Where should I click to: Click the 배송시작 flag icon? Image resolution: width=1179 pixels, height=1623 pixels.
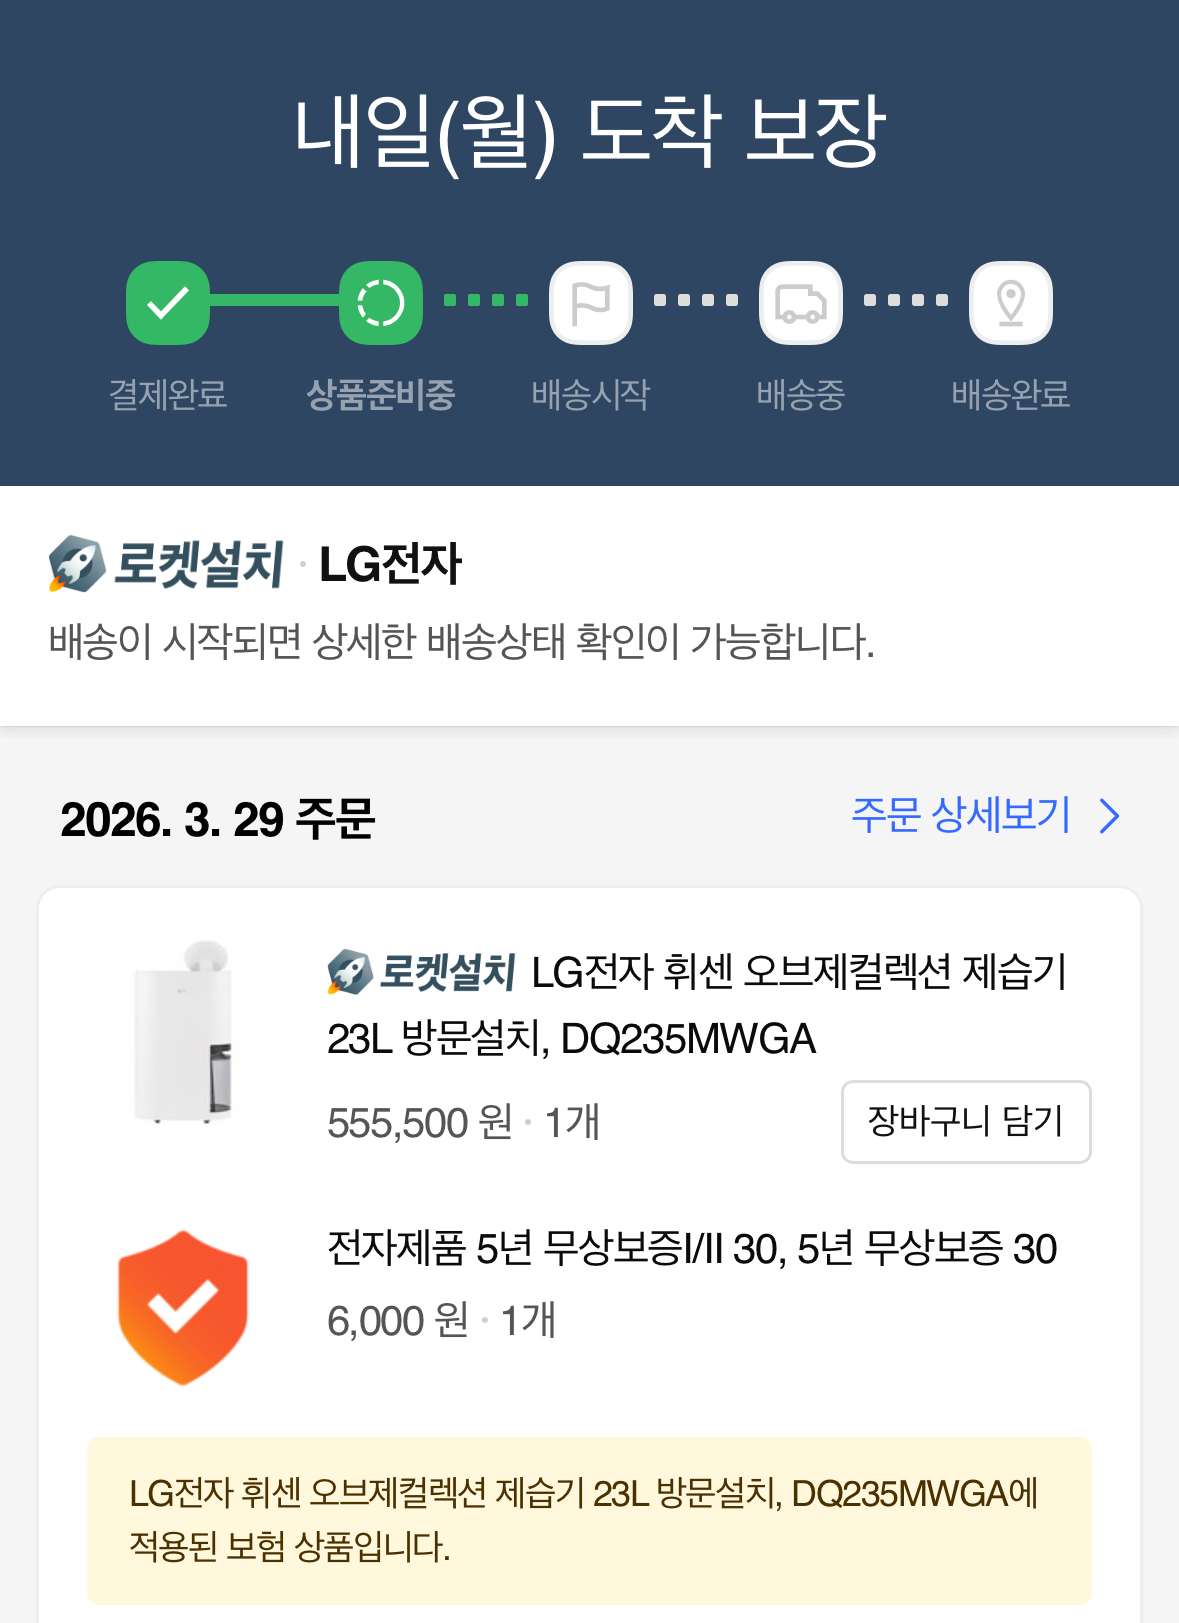coord(591,302)
